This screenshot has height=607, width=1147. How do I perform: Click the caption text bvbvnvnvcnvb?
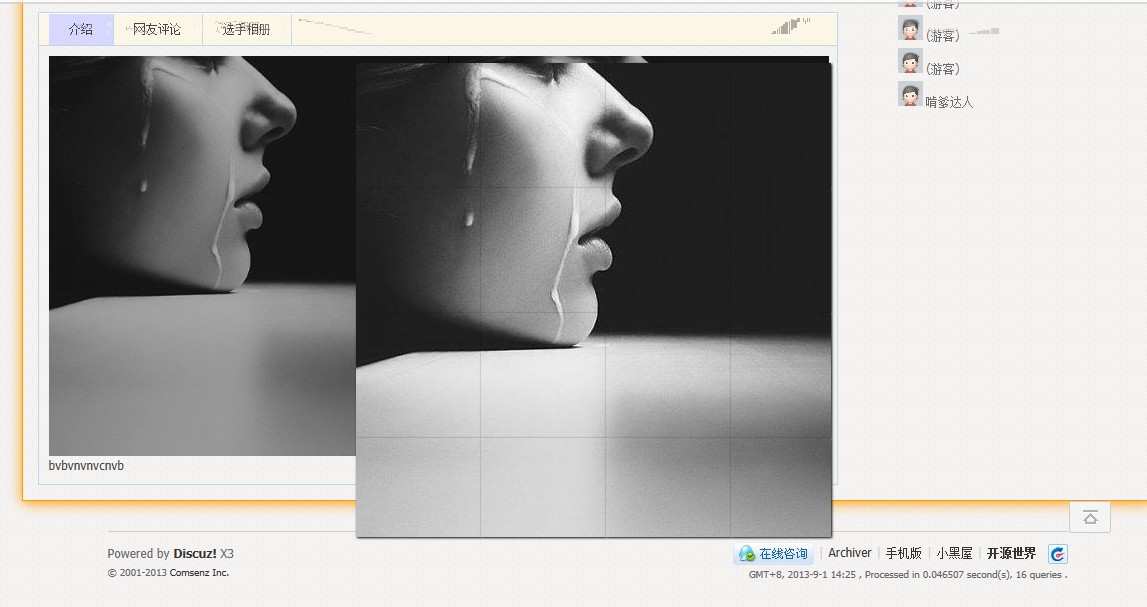click(86, 466)
